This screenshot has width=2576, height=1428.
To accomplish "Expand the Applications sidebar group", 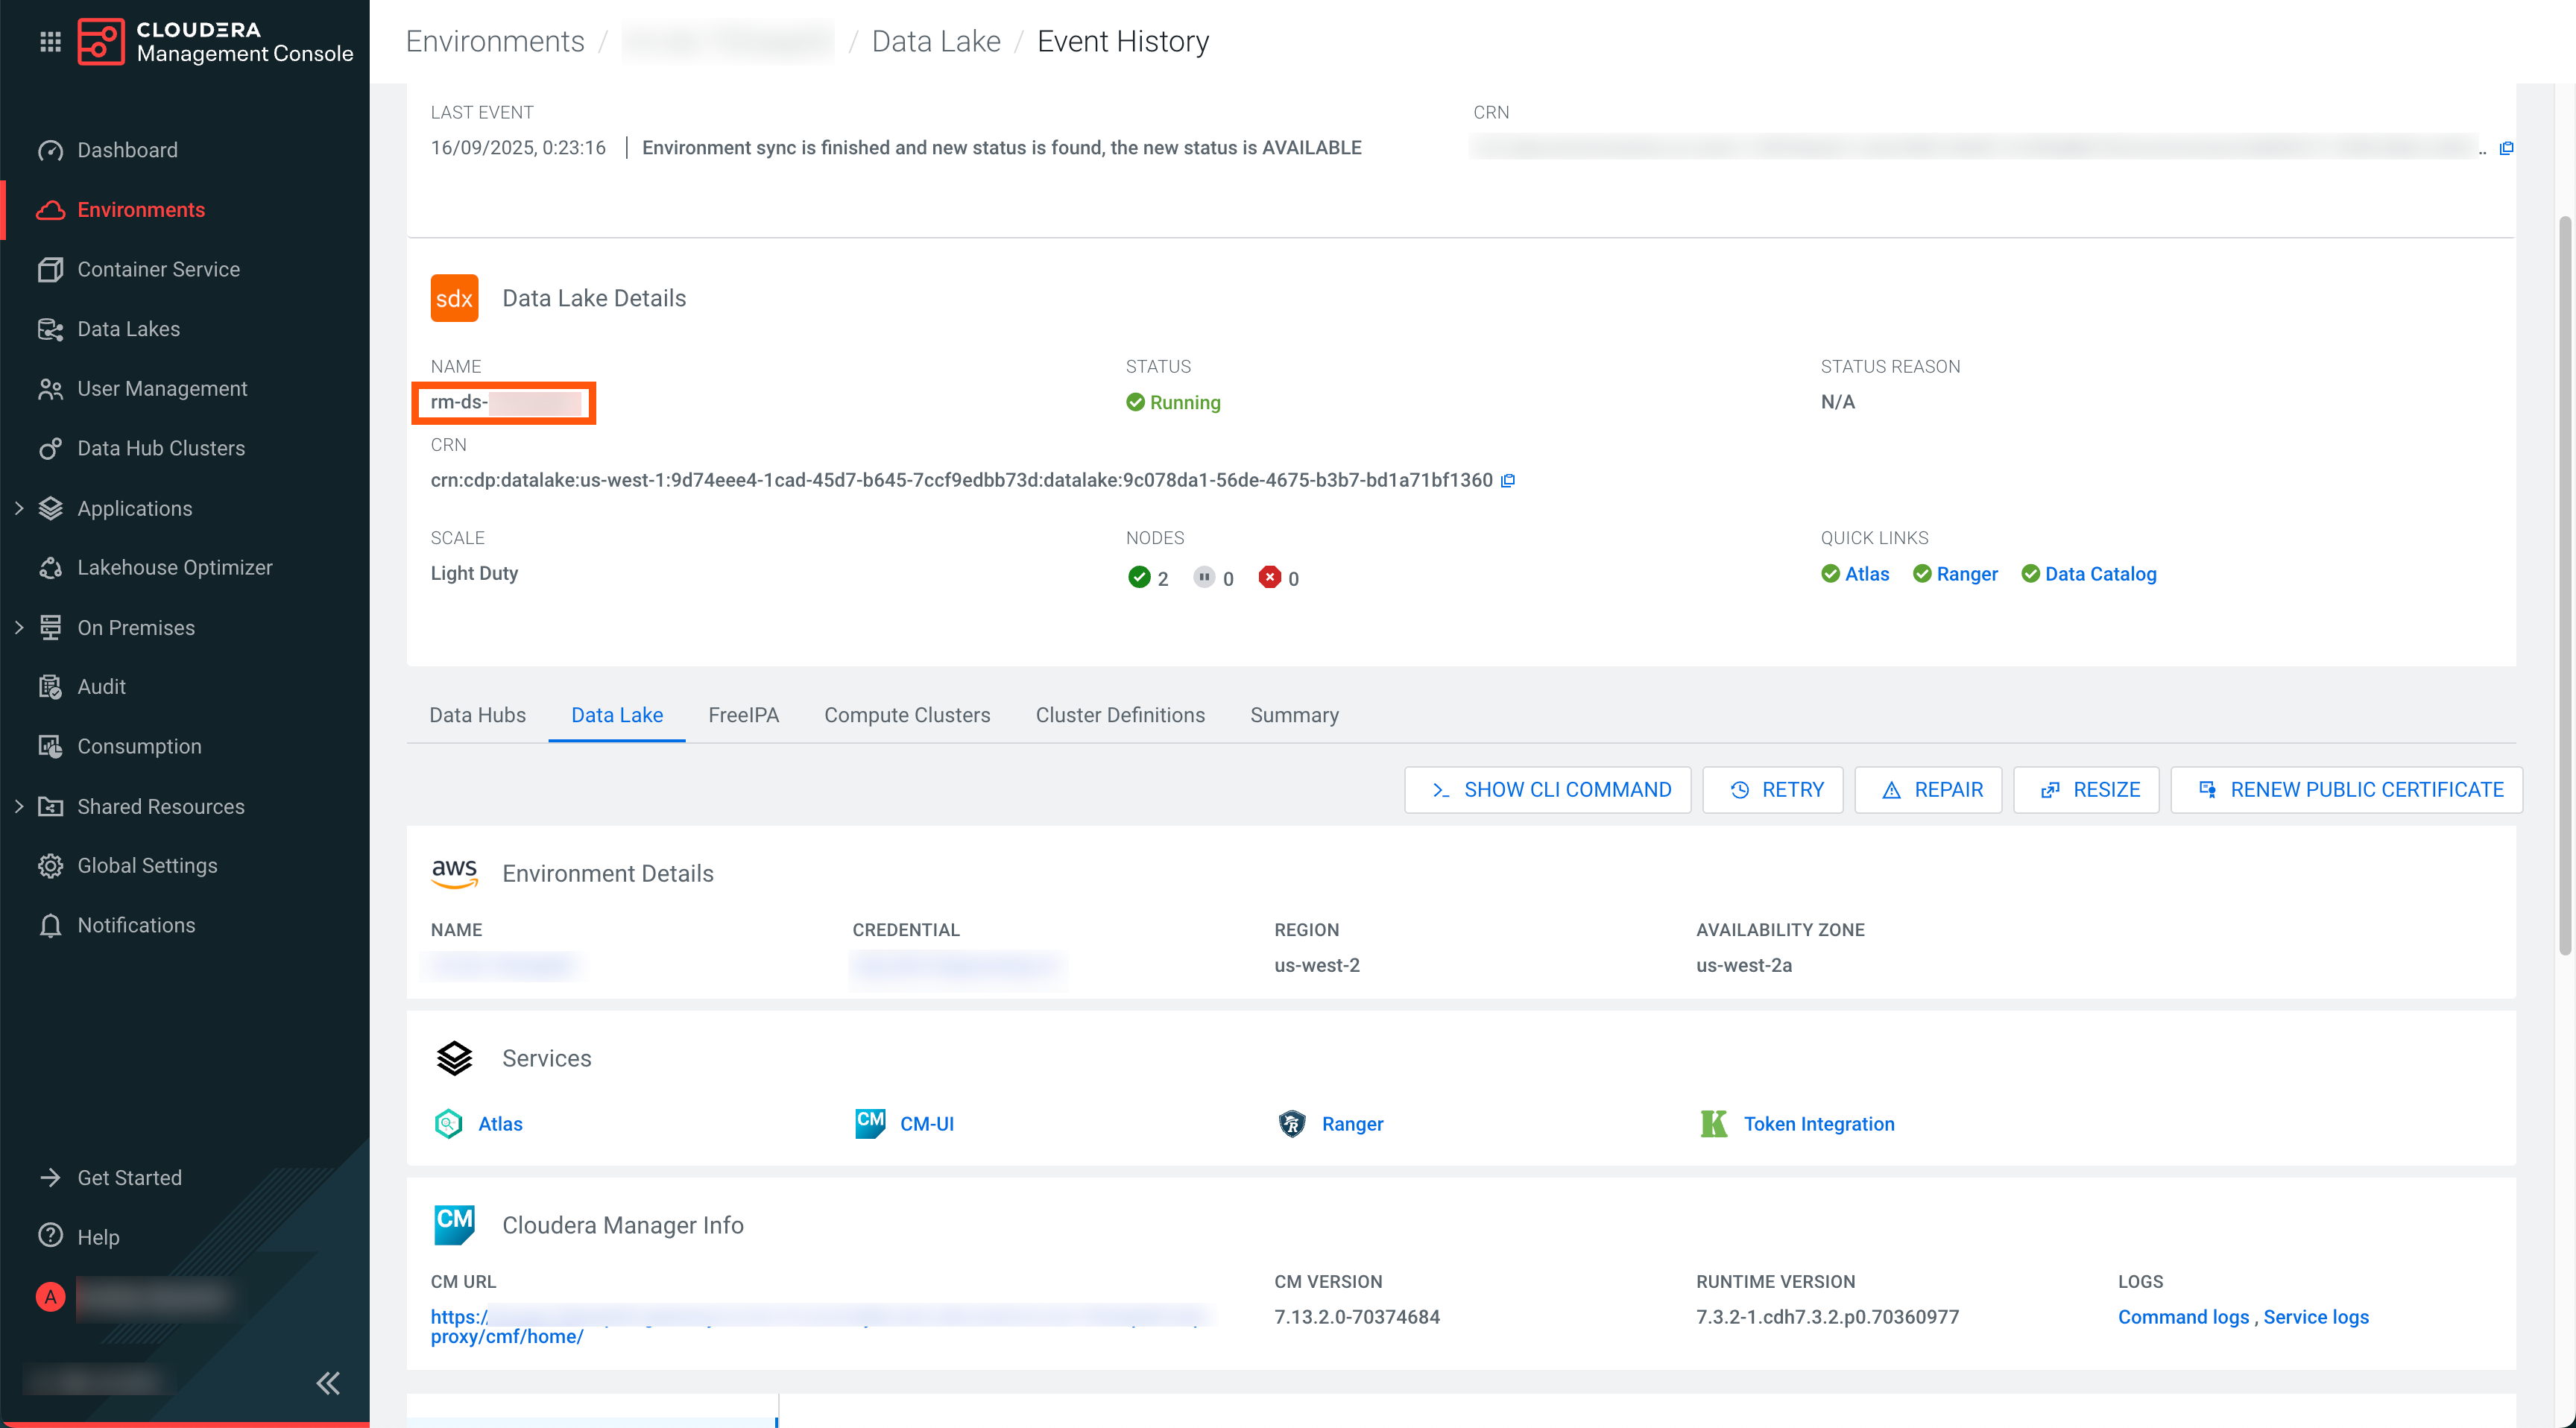I will point(19,508).
